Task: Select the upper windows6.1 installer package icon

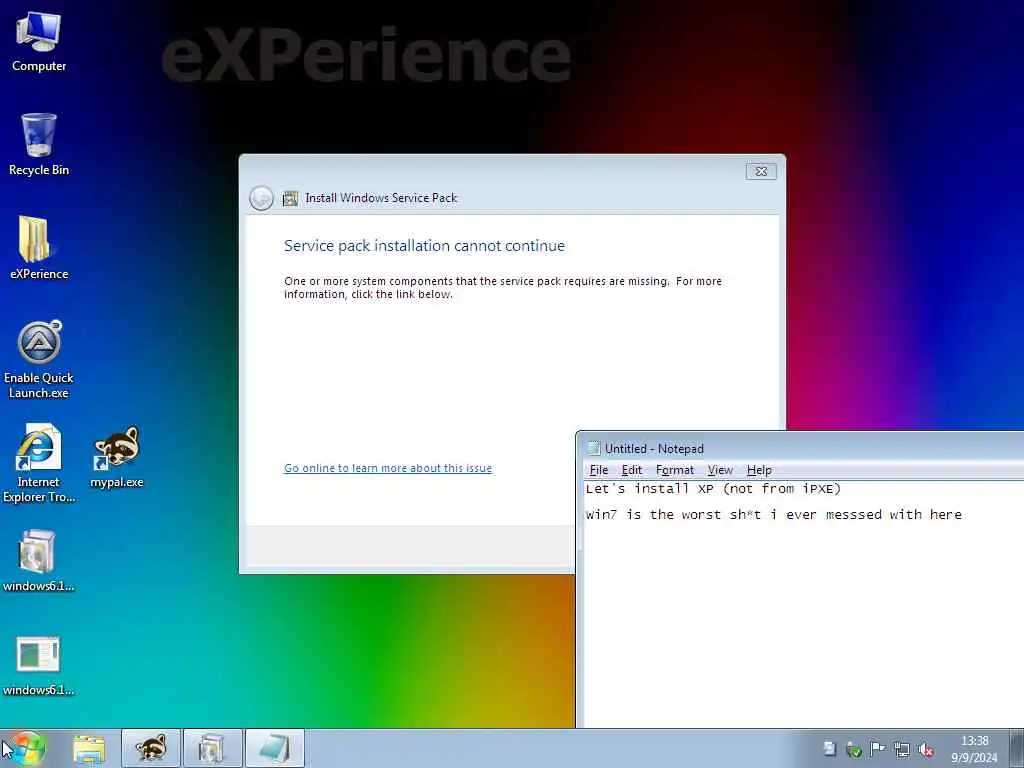Action: click(x=39, y=560)
